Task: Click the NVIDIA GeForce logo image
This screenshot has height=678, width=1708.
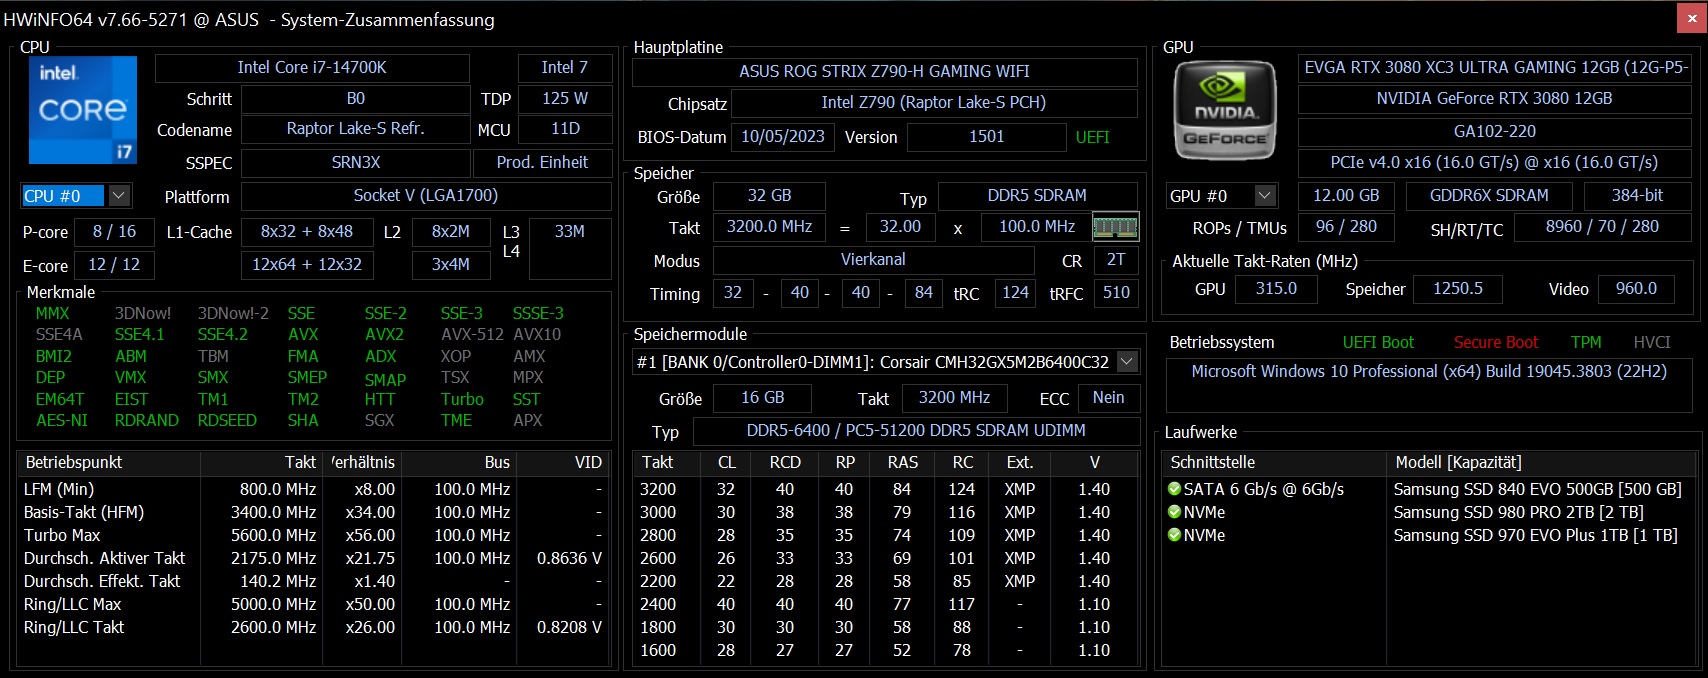Action: point(1225,111)
